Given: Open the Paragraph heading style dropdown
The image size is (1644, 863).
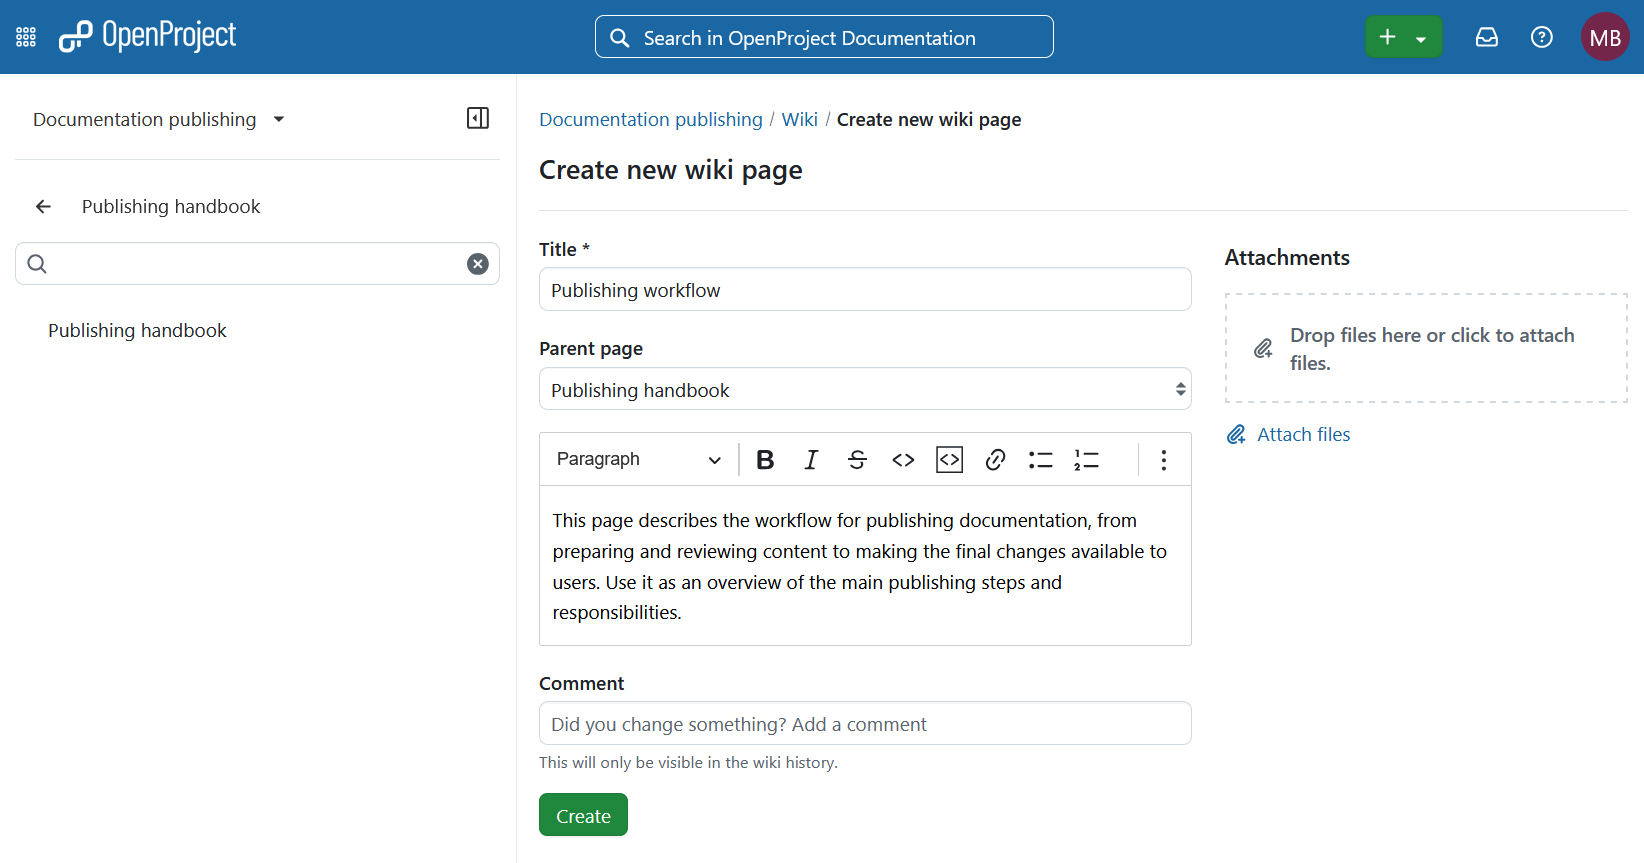Looking at the screenshot, I should pos(638,459).
